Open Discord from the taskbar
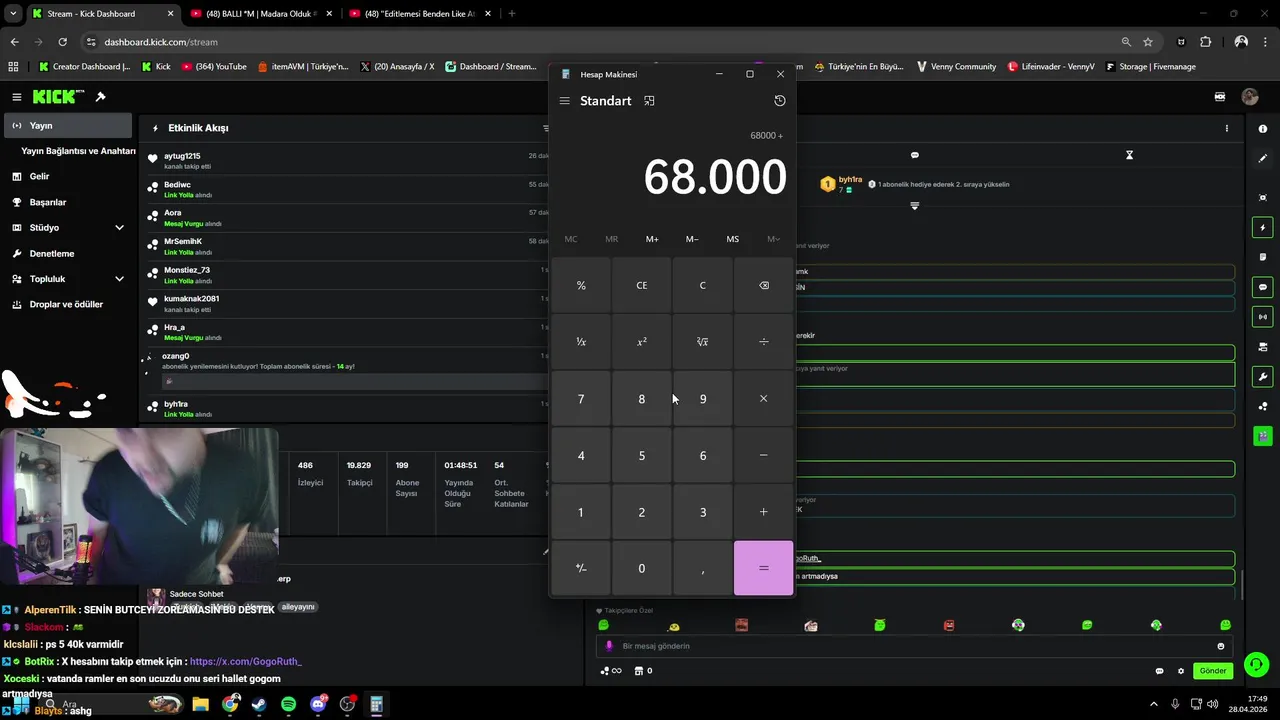The height and width of the screenshot is (720, 1280). coord(319,704)
